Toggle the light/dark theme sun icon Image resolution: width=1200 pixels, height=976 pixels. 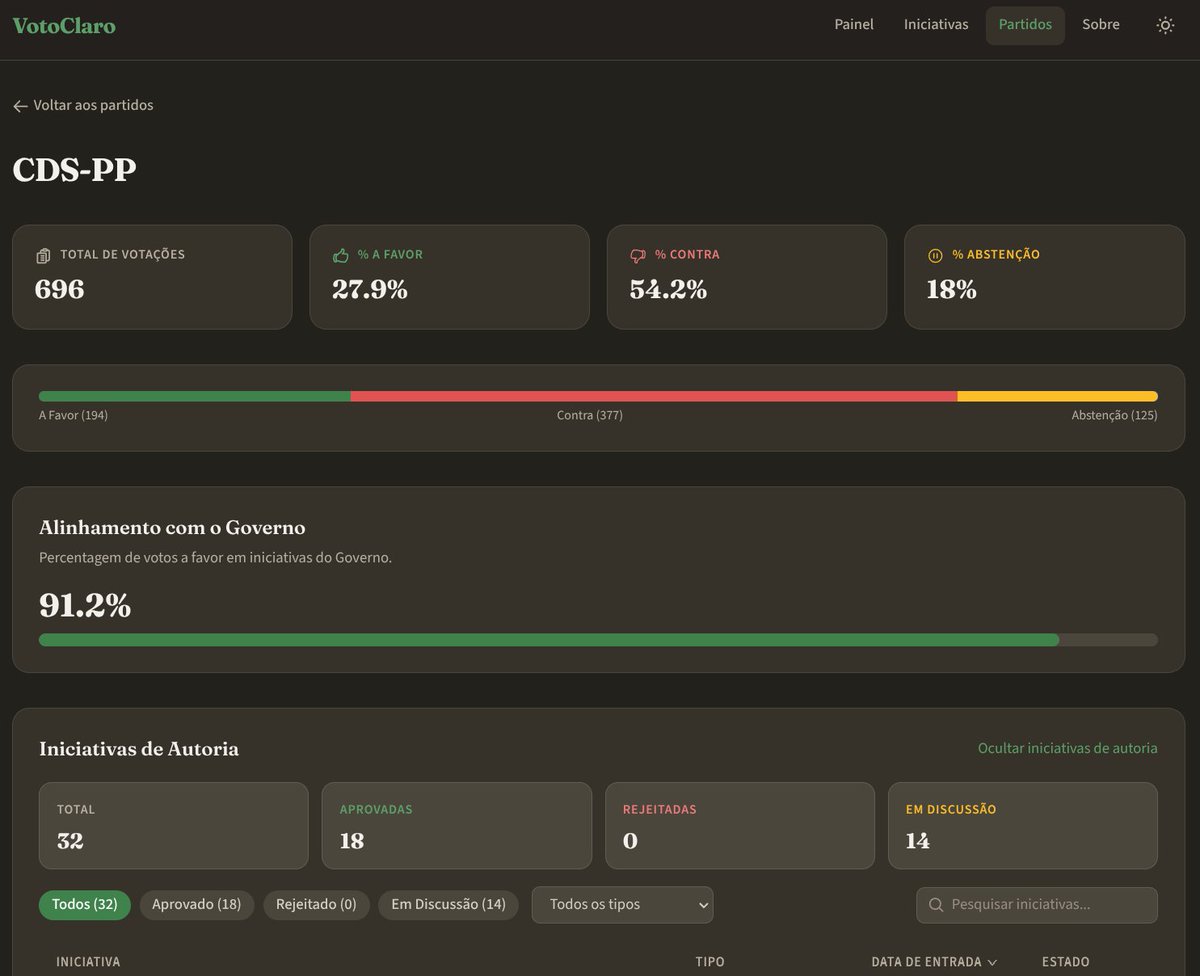pyautogui.click(x=1165, y=25)
